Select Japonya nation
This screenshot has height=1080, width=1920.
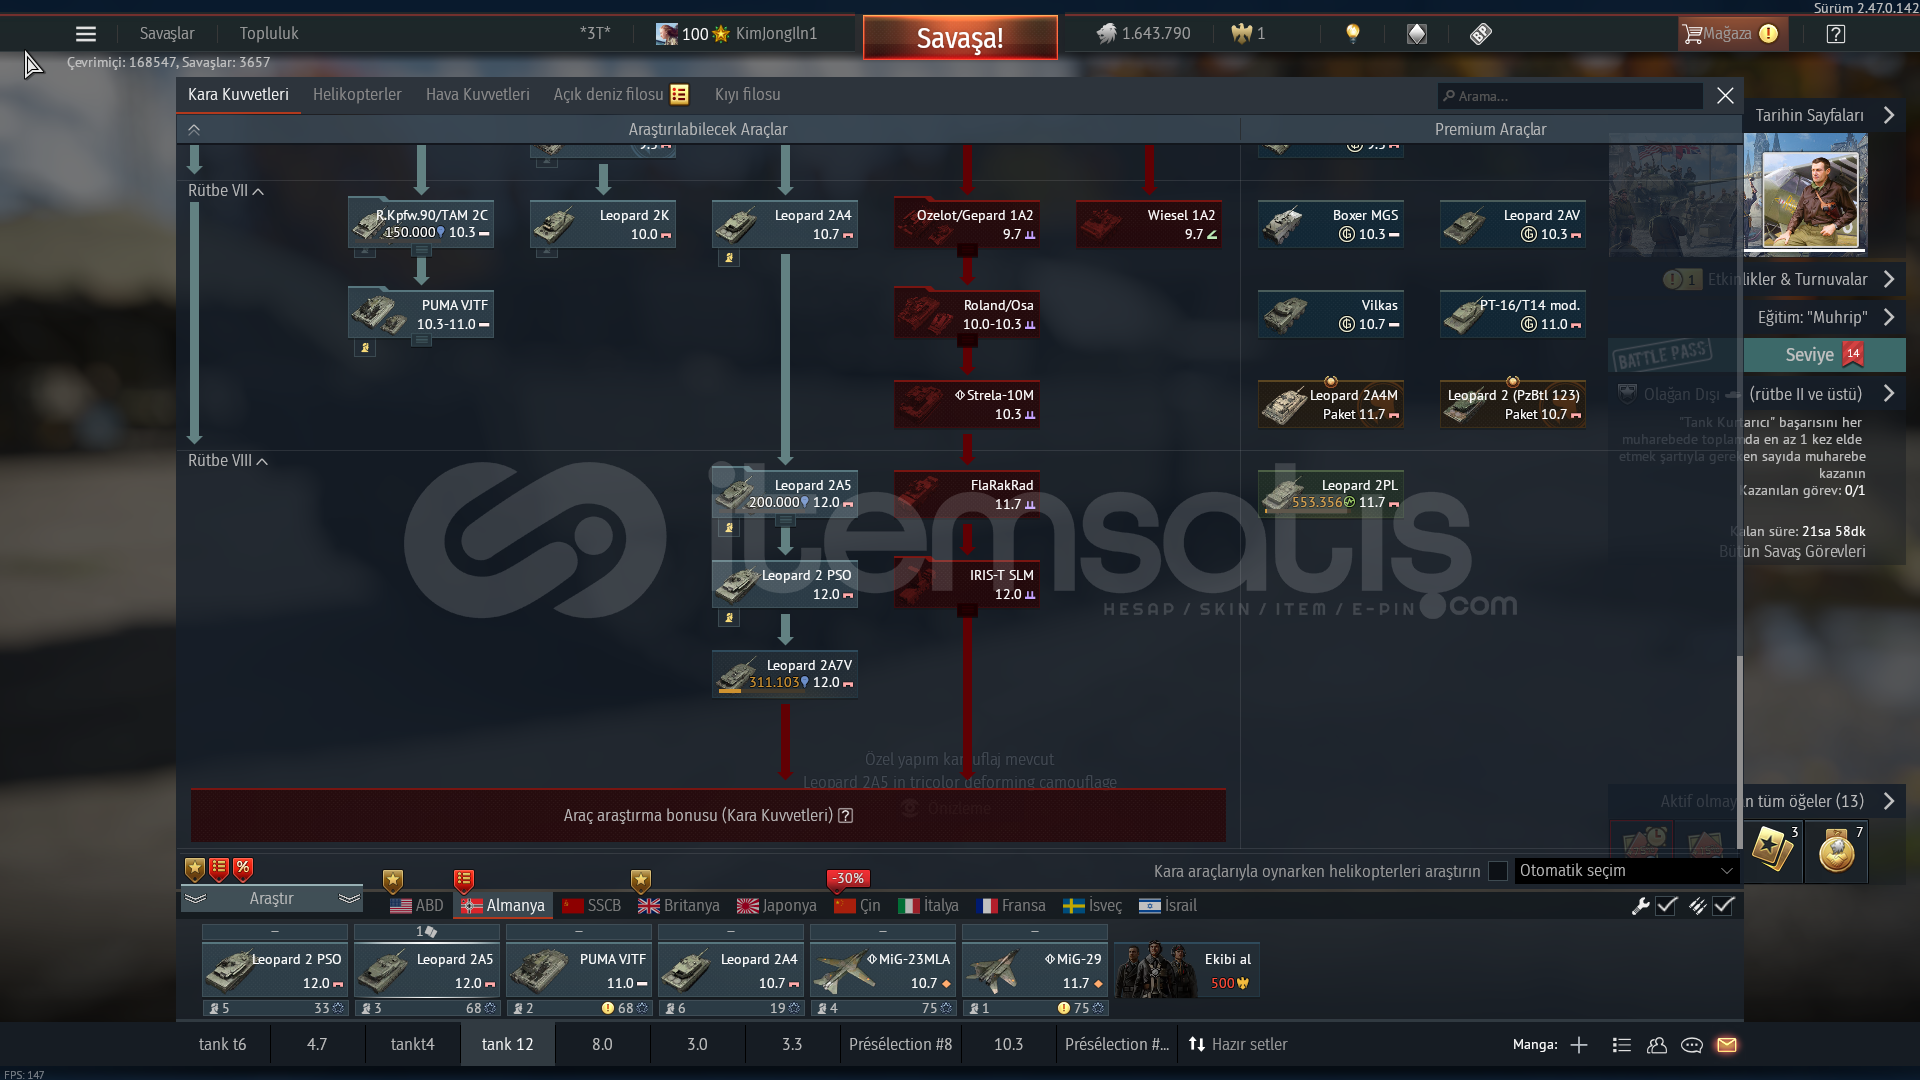click(777, 905)
